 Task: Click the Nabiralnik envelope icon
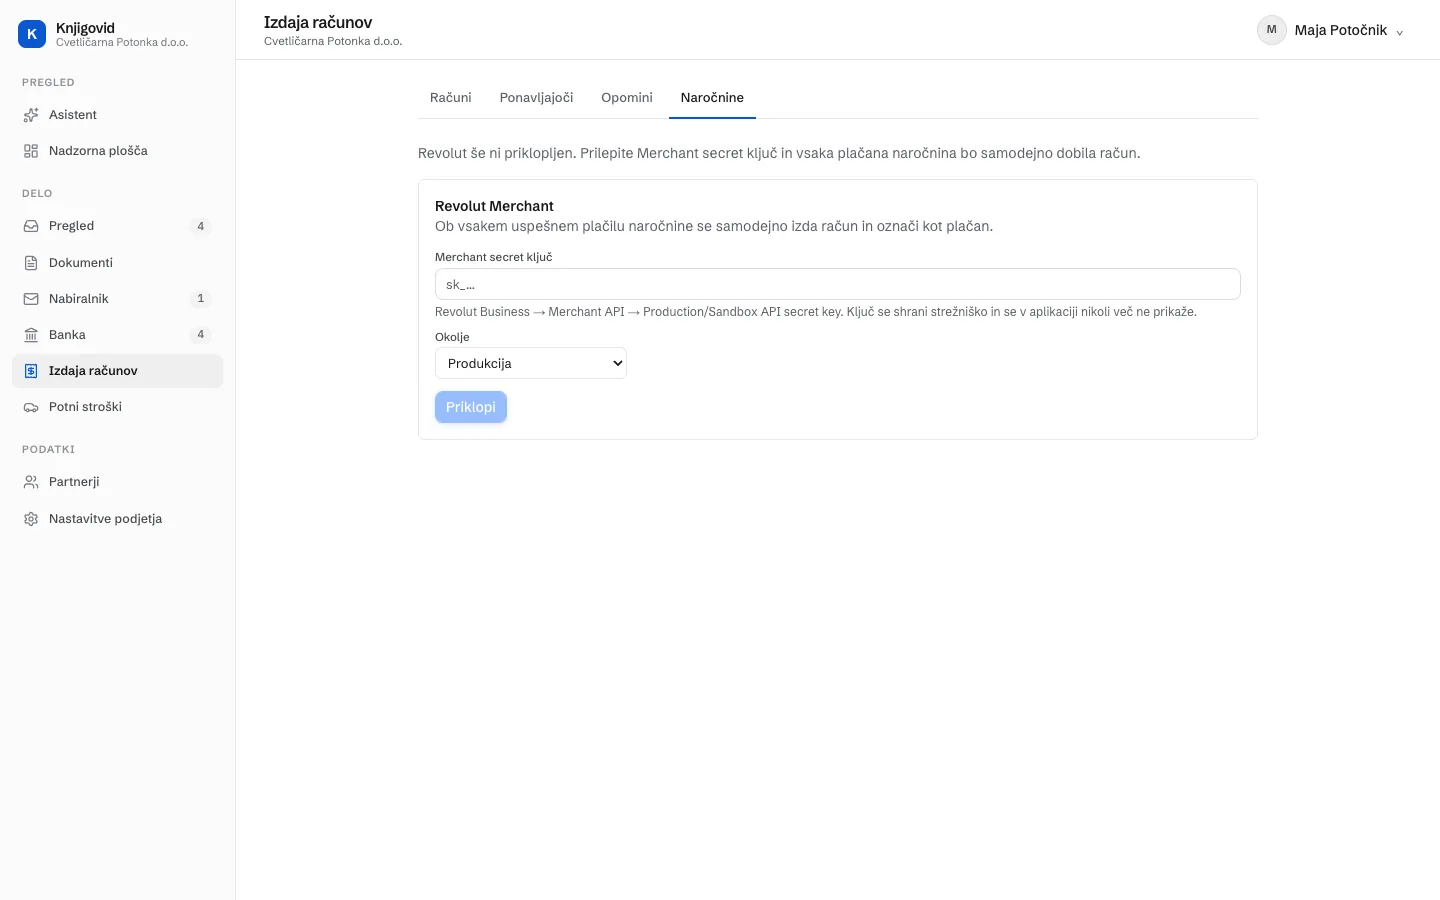coord(31,299)
